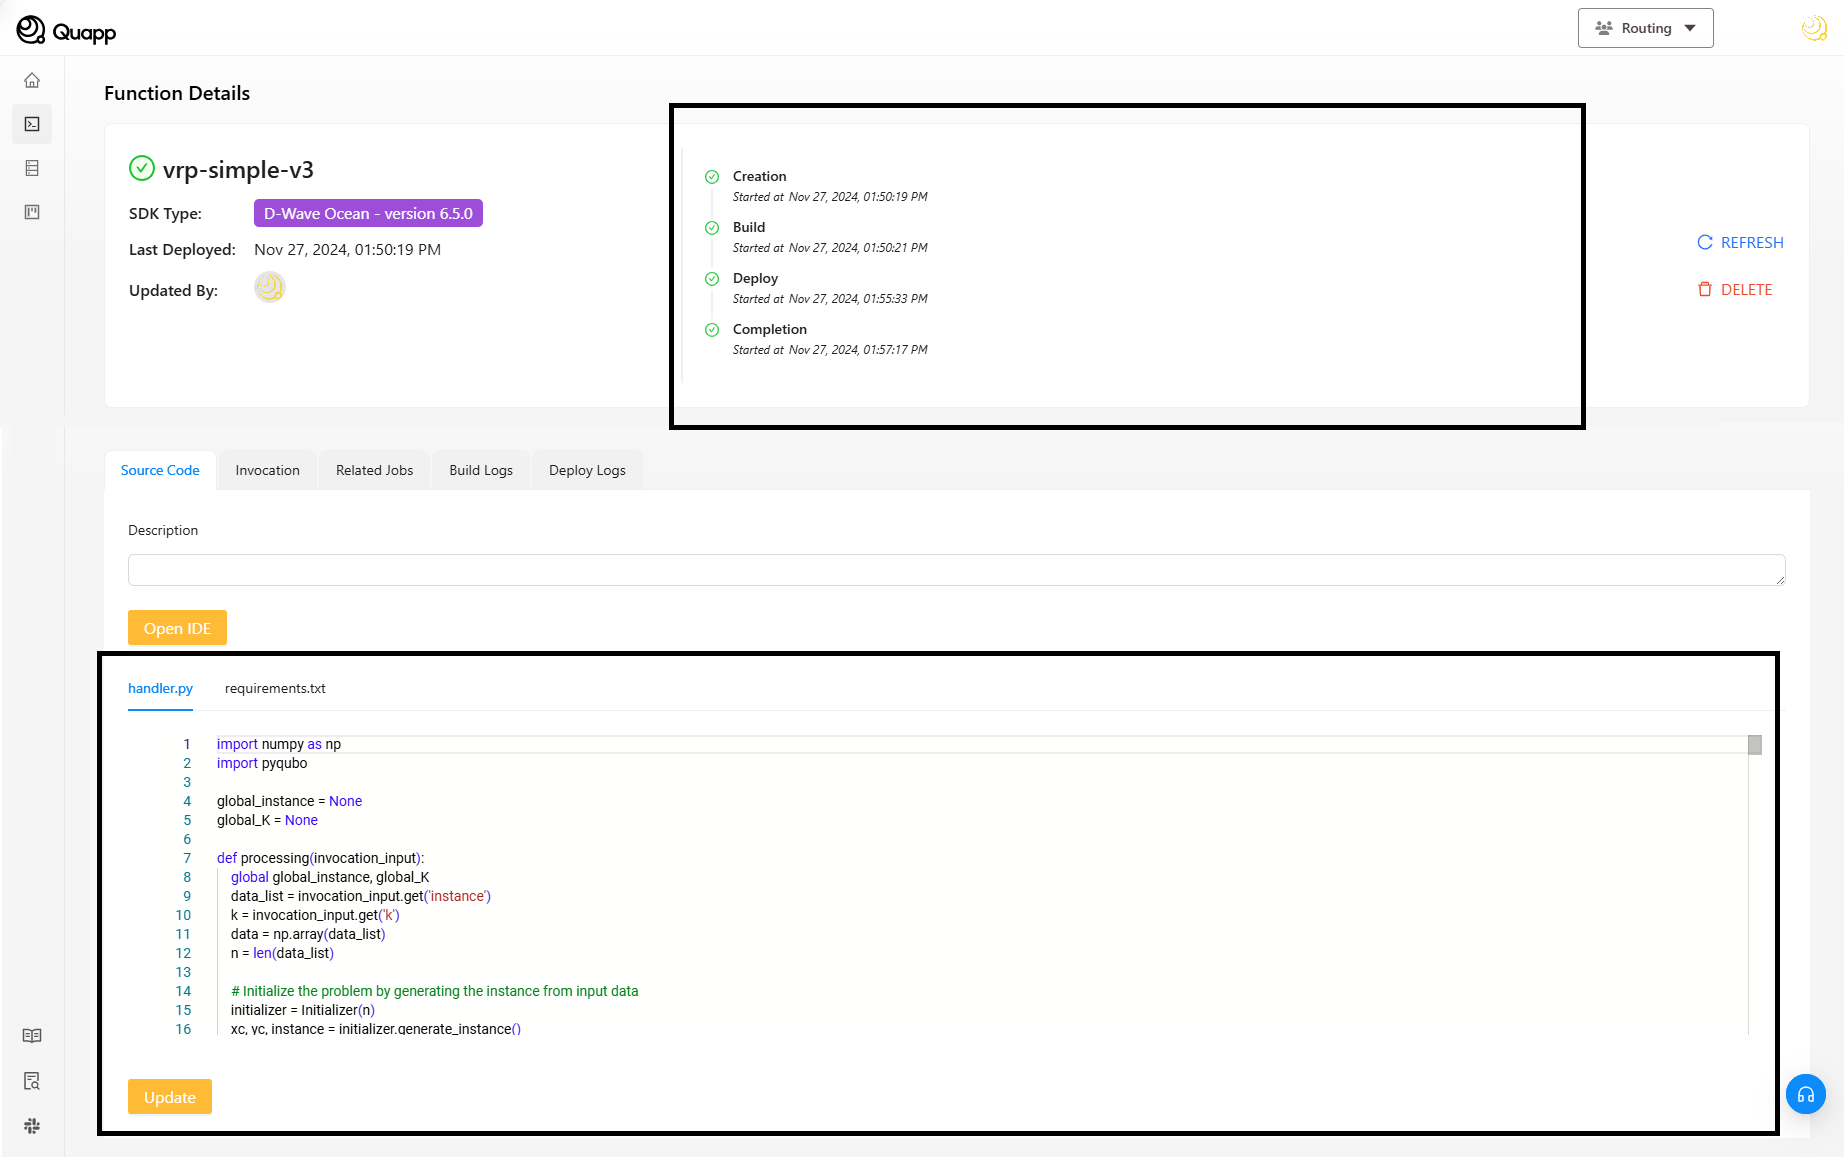Click the Update button
Viewport: 1844px width, 1160px height.
170,1097
